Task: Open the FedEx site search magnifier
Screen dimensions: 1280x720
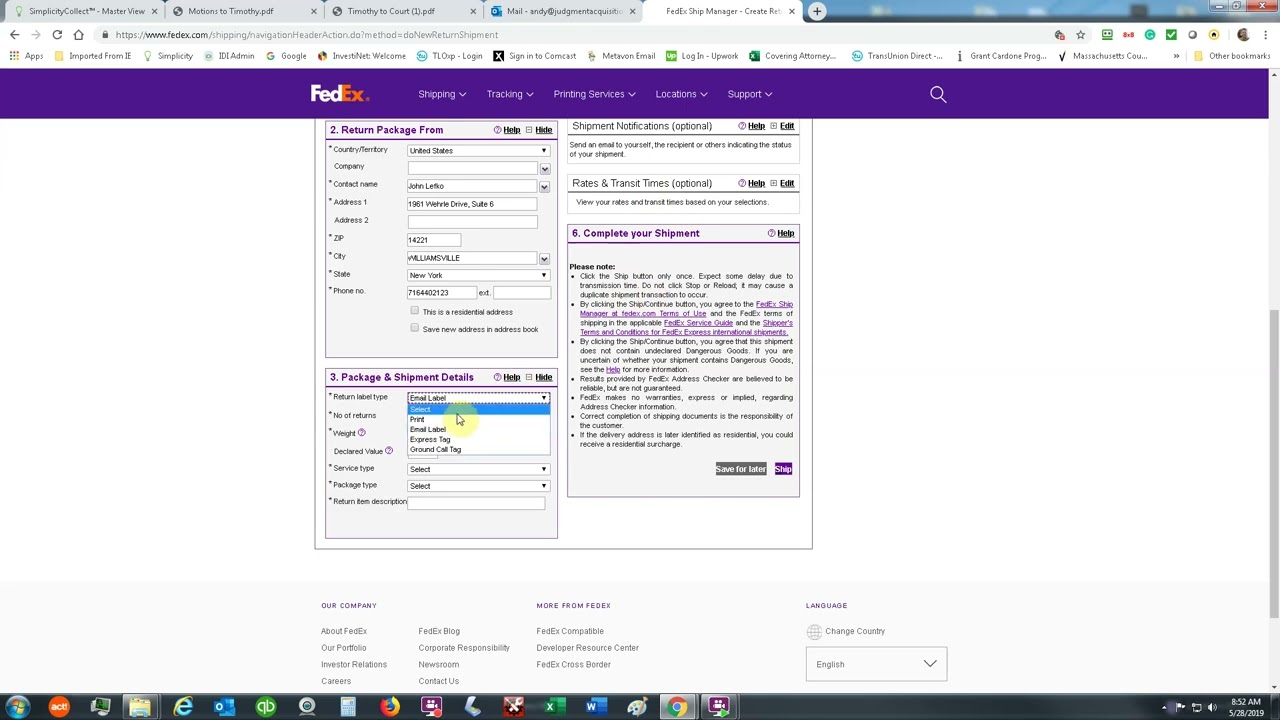Action: [938, 94]
